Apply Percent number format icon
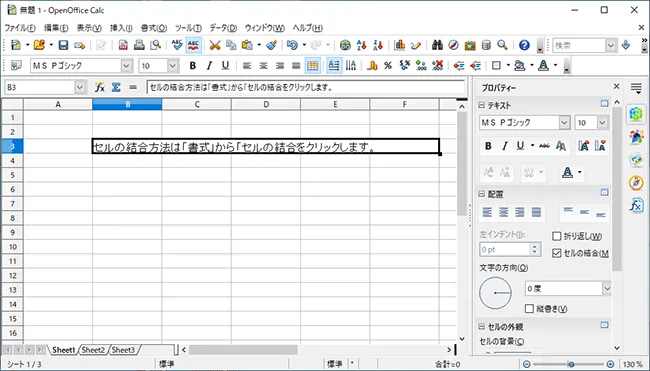 click(x=388, y=65)
